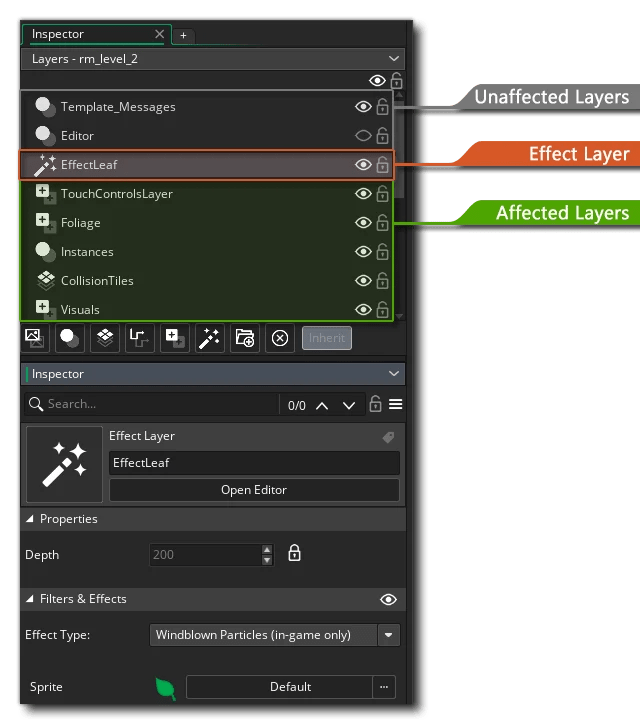This screenshot has height=724, width=640.
Task: Create a new layer folder from toolbar
Action: (x=244, y=338)
